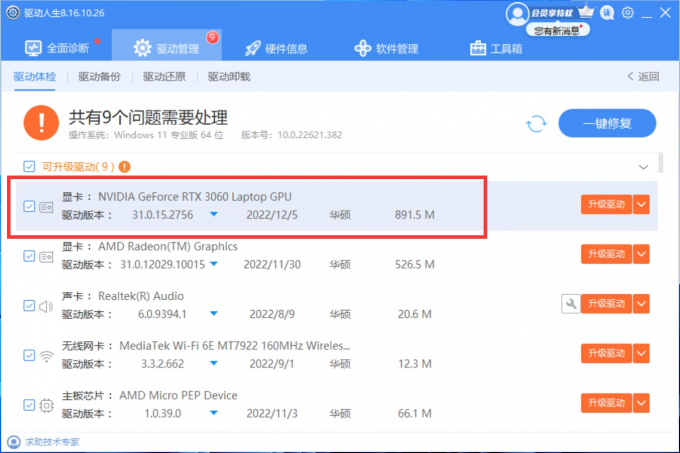Open the 软件管理 tab
This screenshot has height=453, width=680.
[386, 49]
